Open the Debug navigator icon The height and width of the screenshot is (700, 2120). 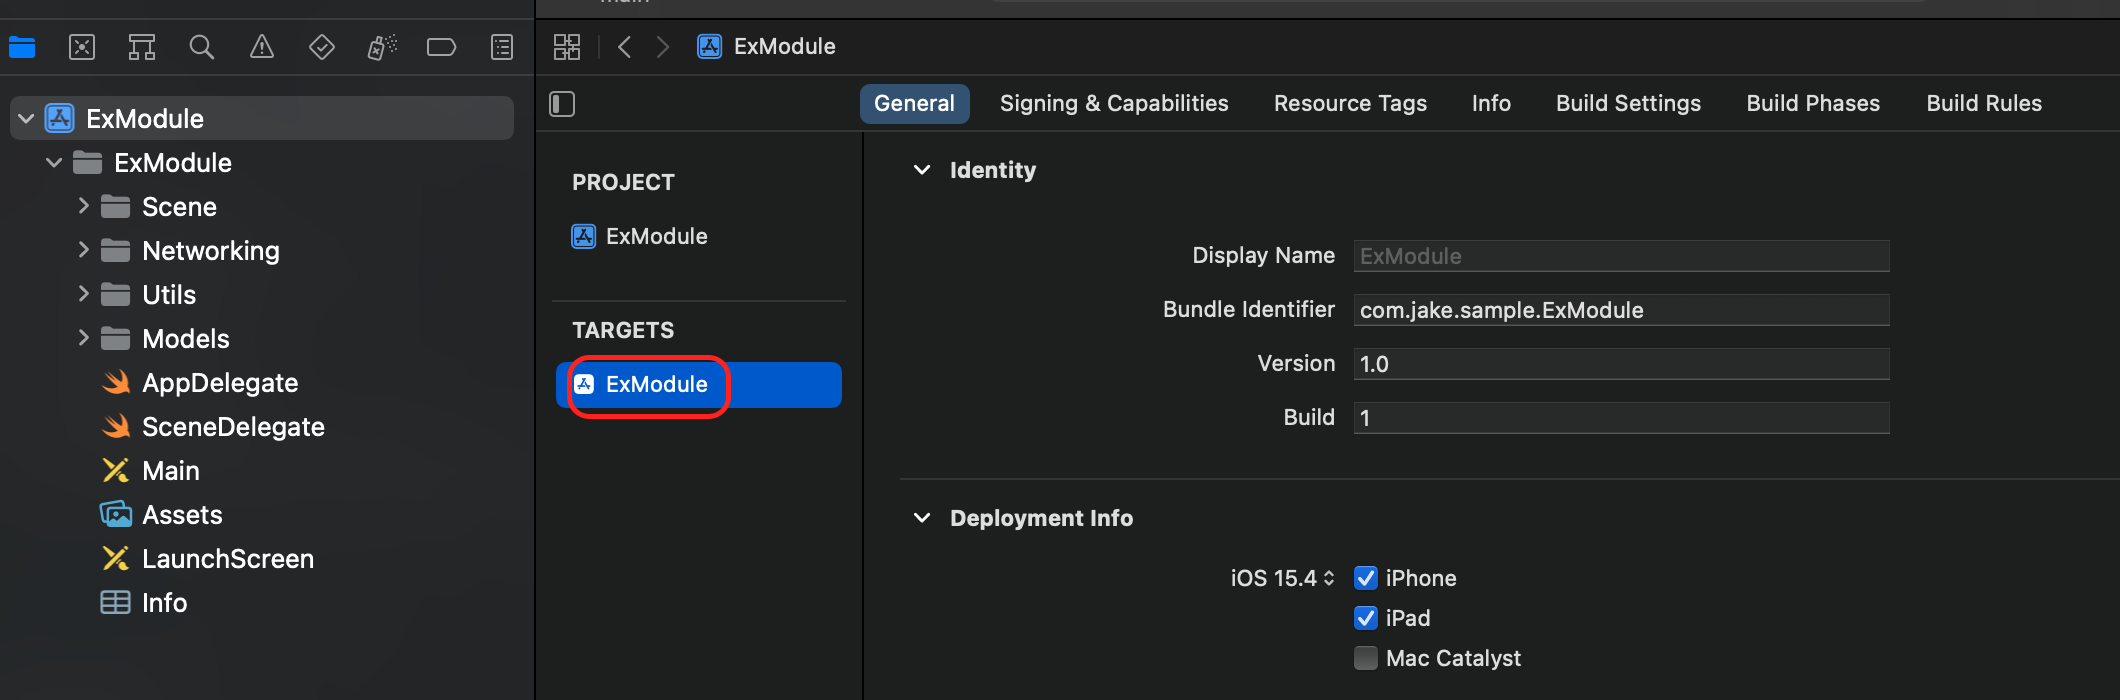(382, 47)
